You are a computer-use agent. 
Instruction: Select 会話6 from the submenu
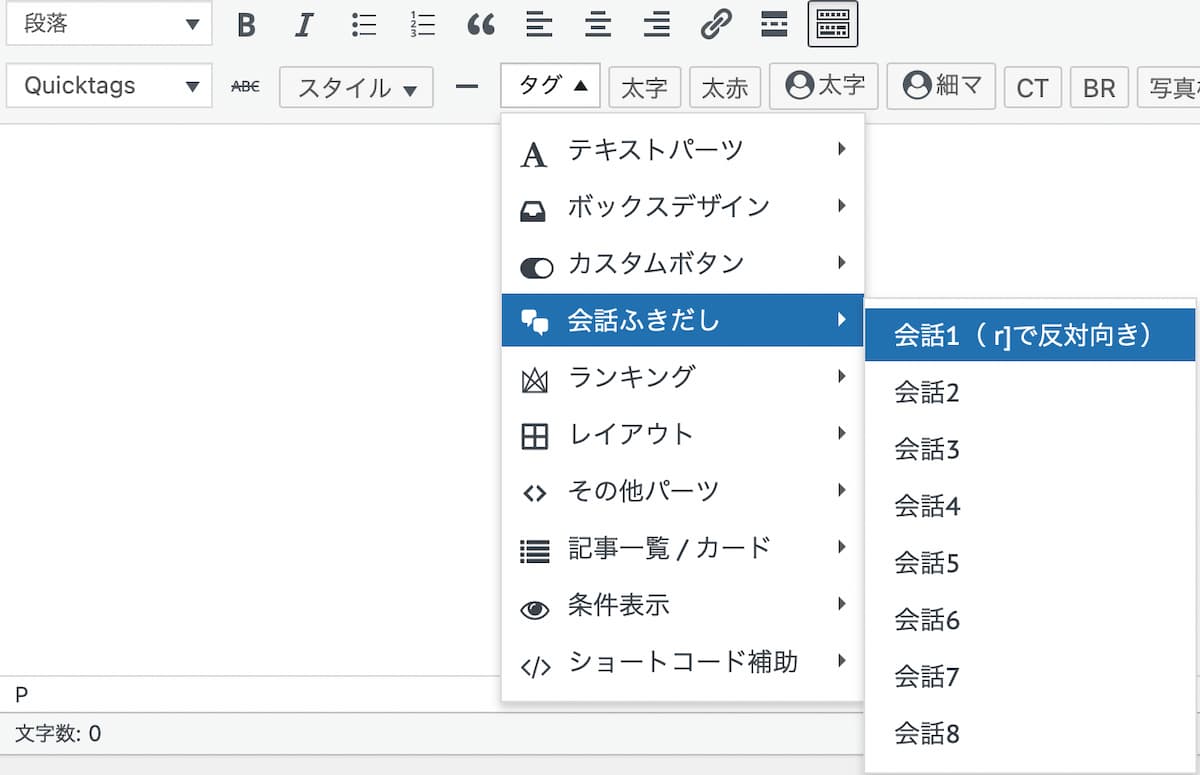click(x=1030, y=621)
